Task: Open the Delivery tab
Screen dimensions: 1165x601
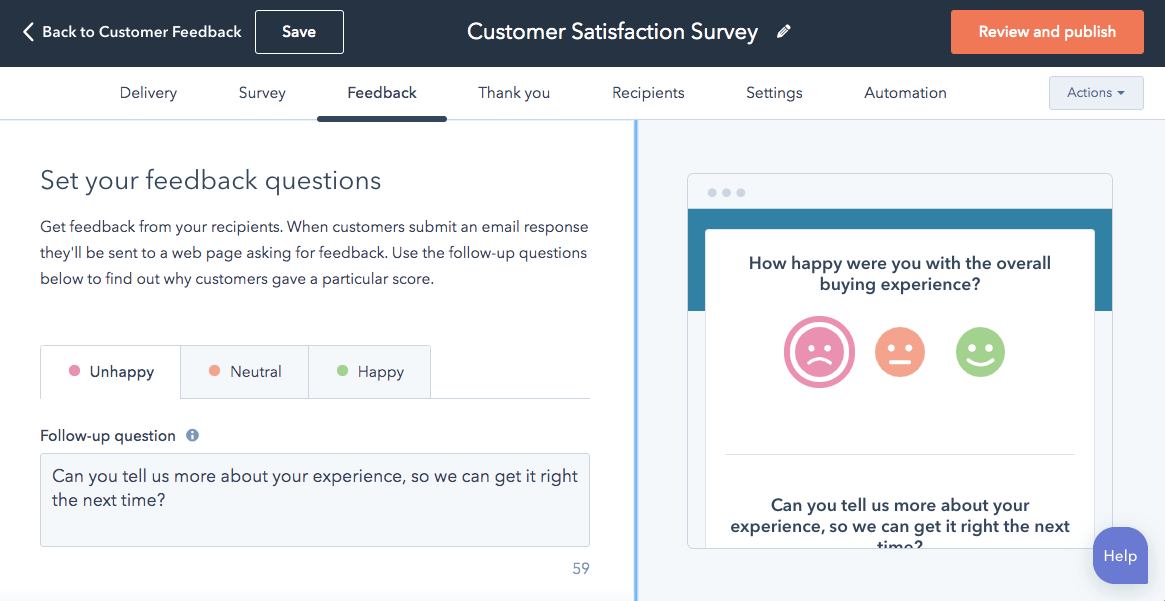Action: click(x=147, y=92)
